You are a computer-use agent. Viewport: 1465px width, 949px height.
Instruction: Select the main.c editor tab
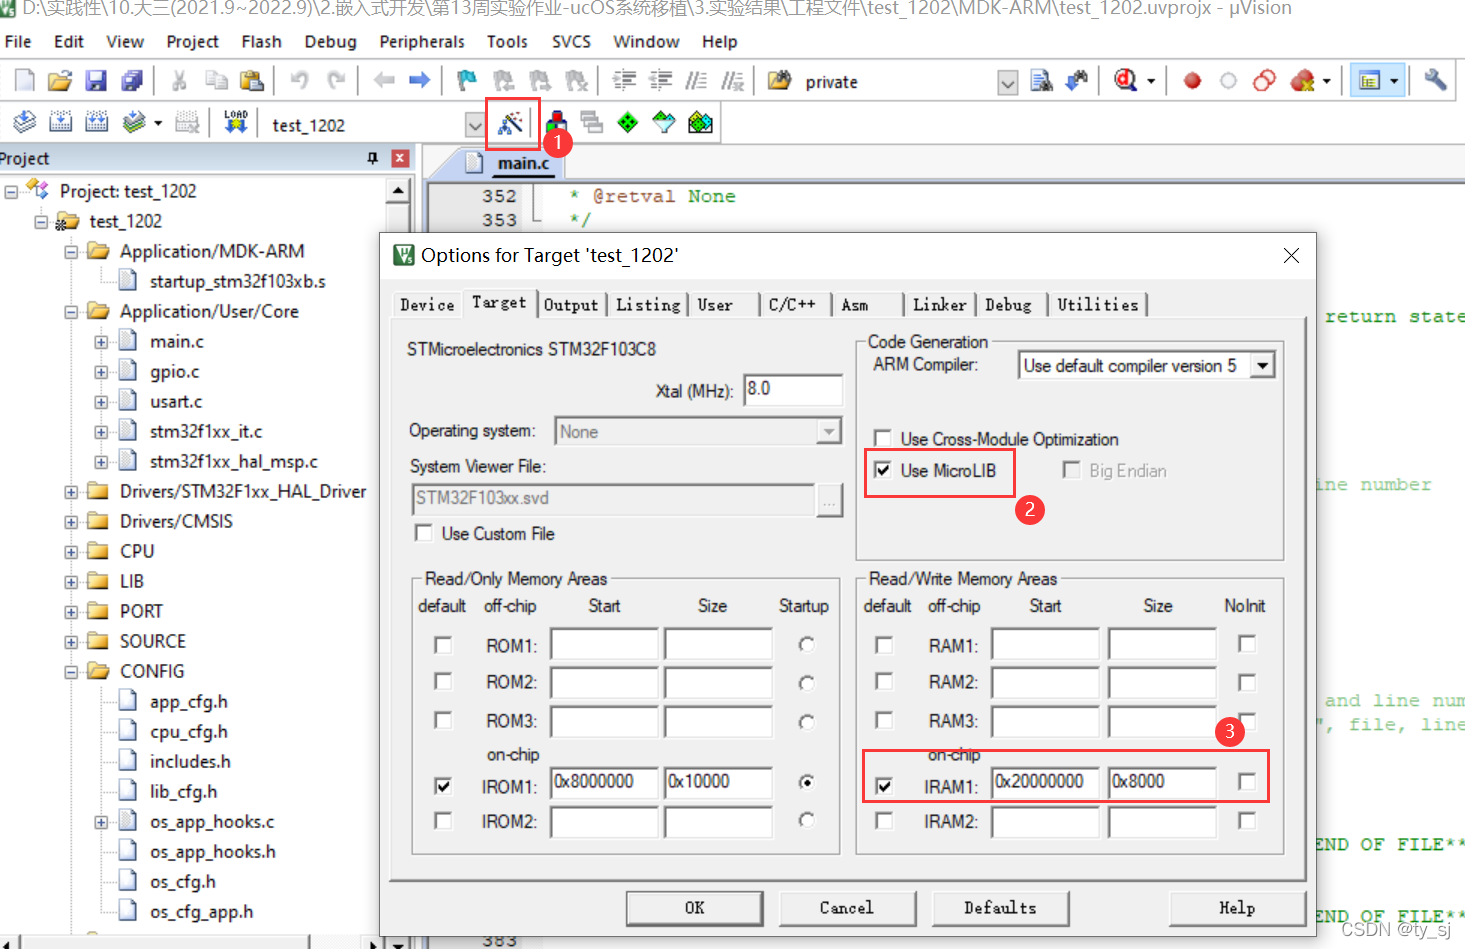point(523,163)
